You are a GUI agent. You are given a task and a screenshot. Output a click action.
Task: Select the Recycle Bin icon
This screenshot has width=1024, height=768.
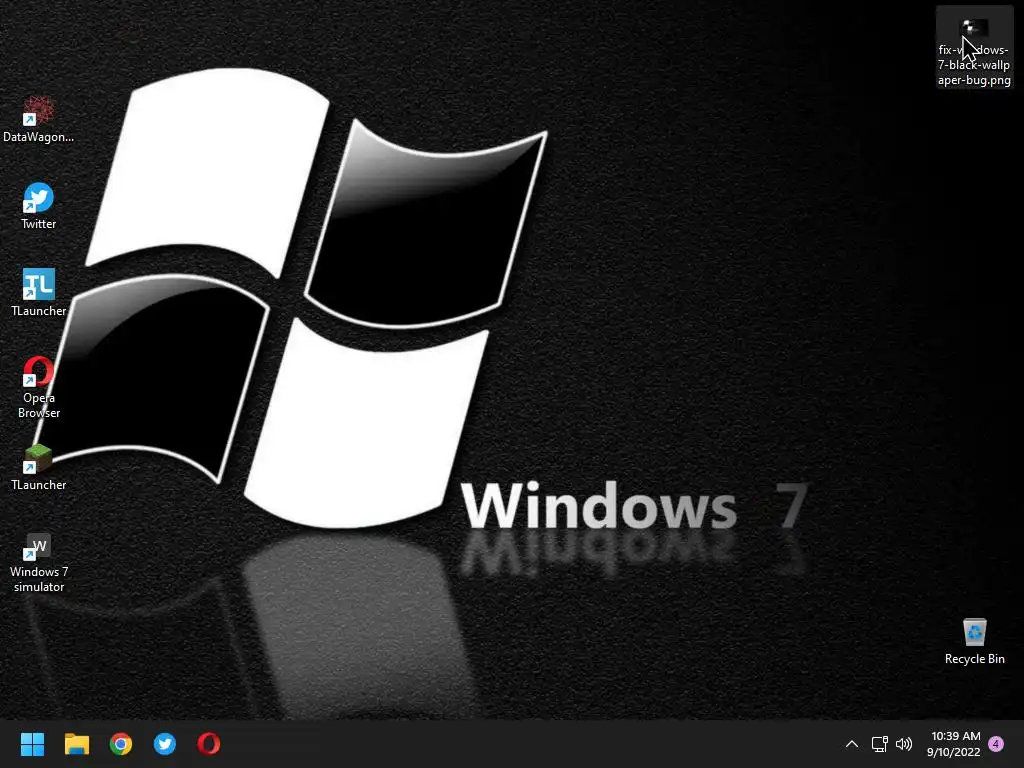tap(974, 641)
